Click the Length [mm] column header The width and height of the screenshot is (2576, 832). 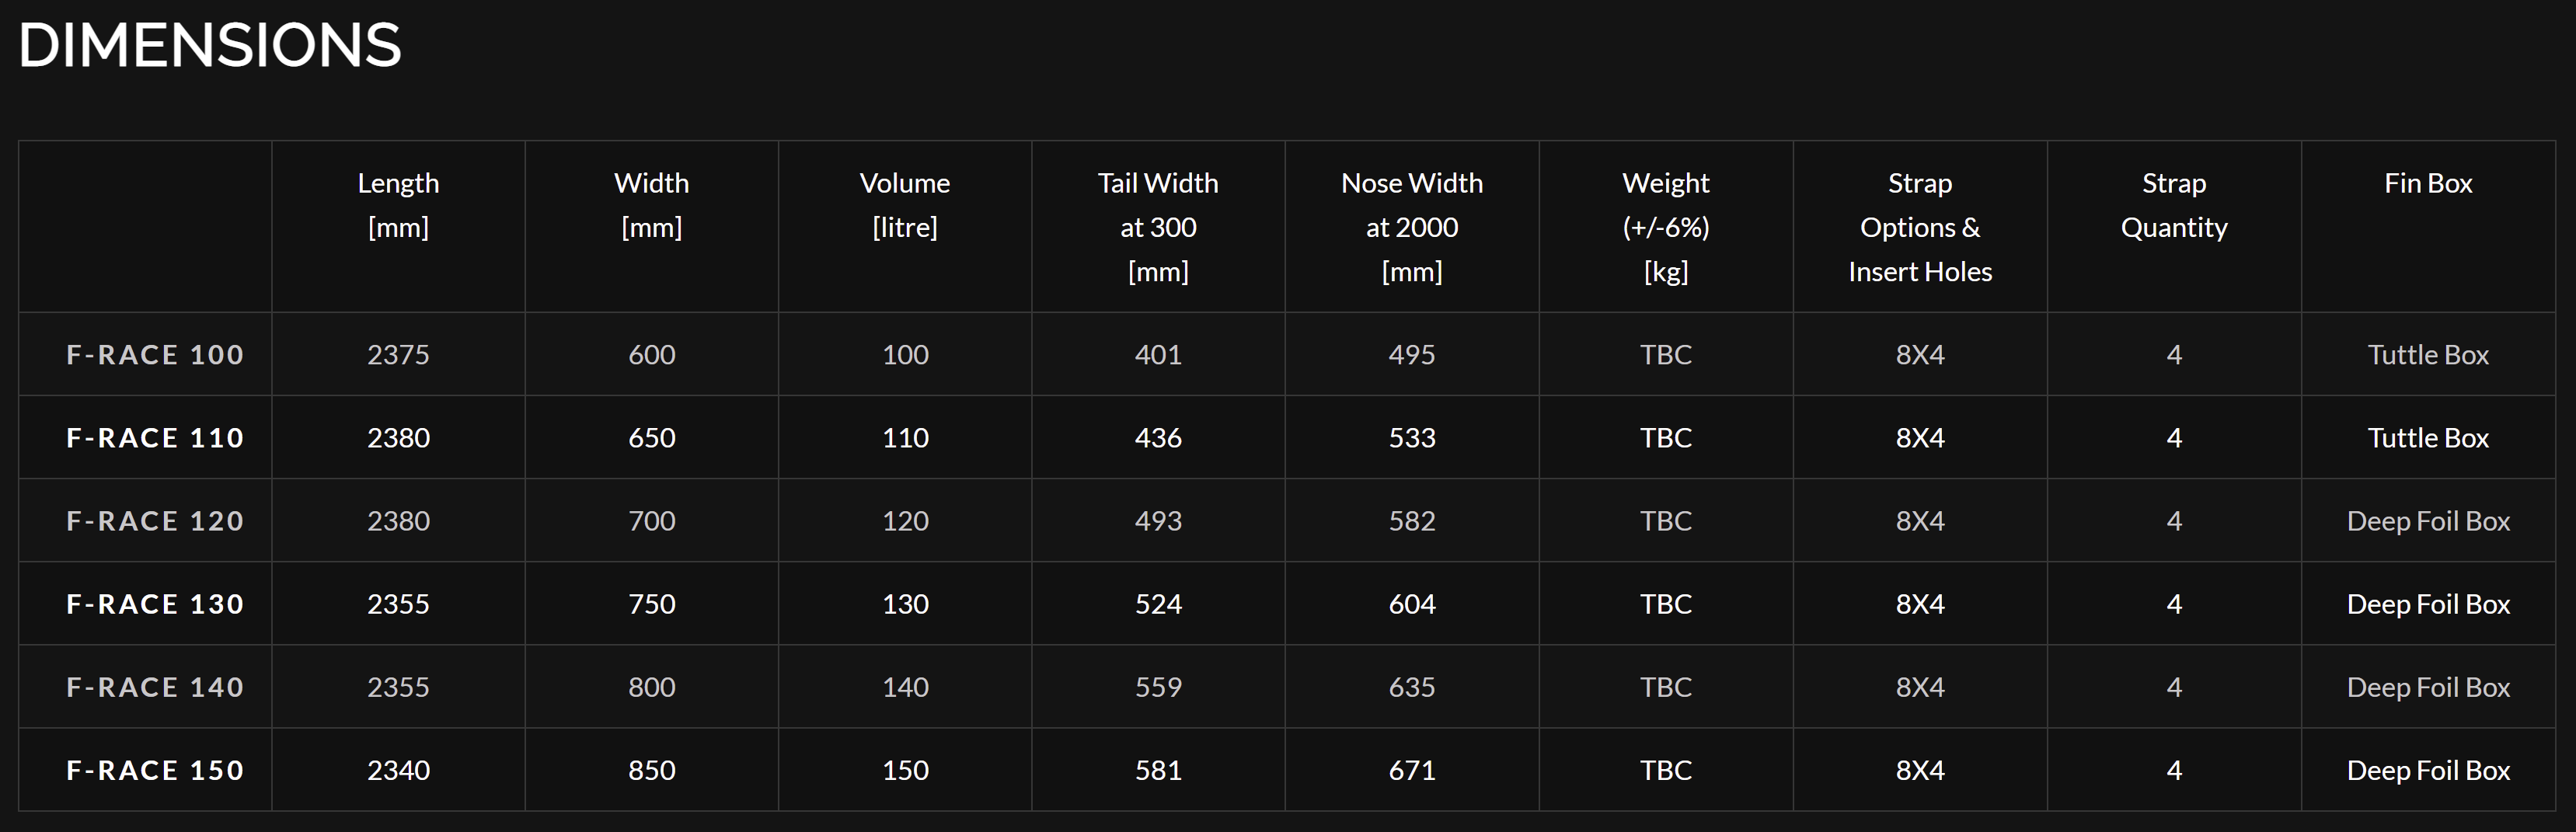(x=398, y=205)
